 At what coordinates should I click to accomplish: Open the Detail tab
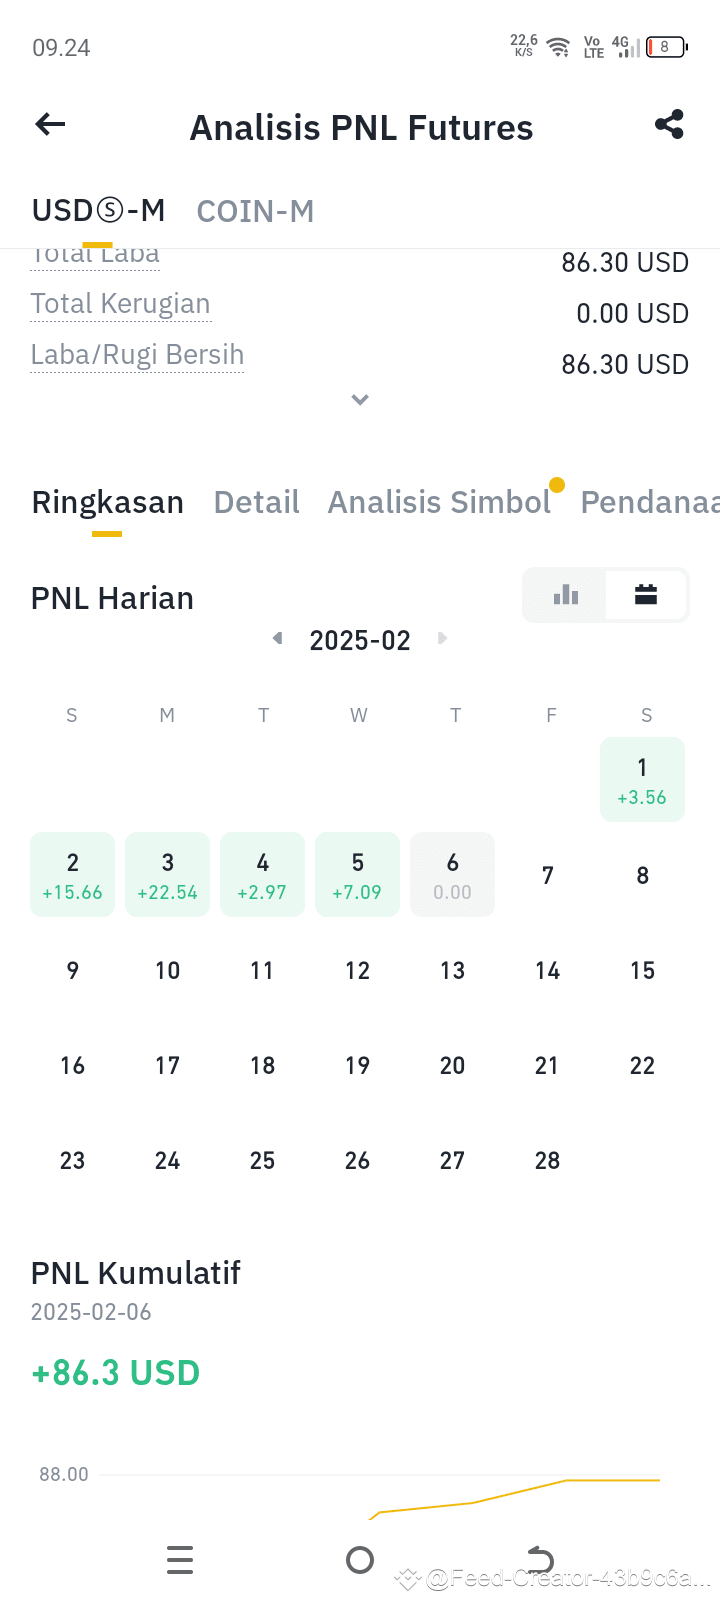257,502
